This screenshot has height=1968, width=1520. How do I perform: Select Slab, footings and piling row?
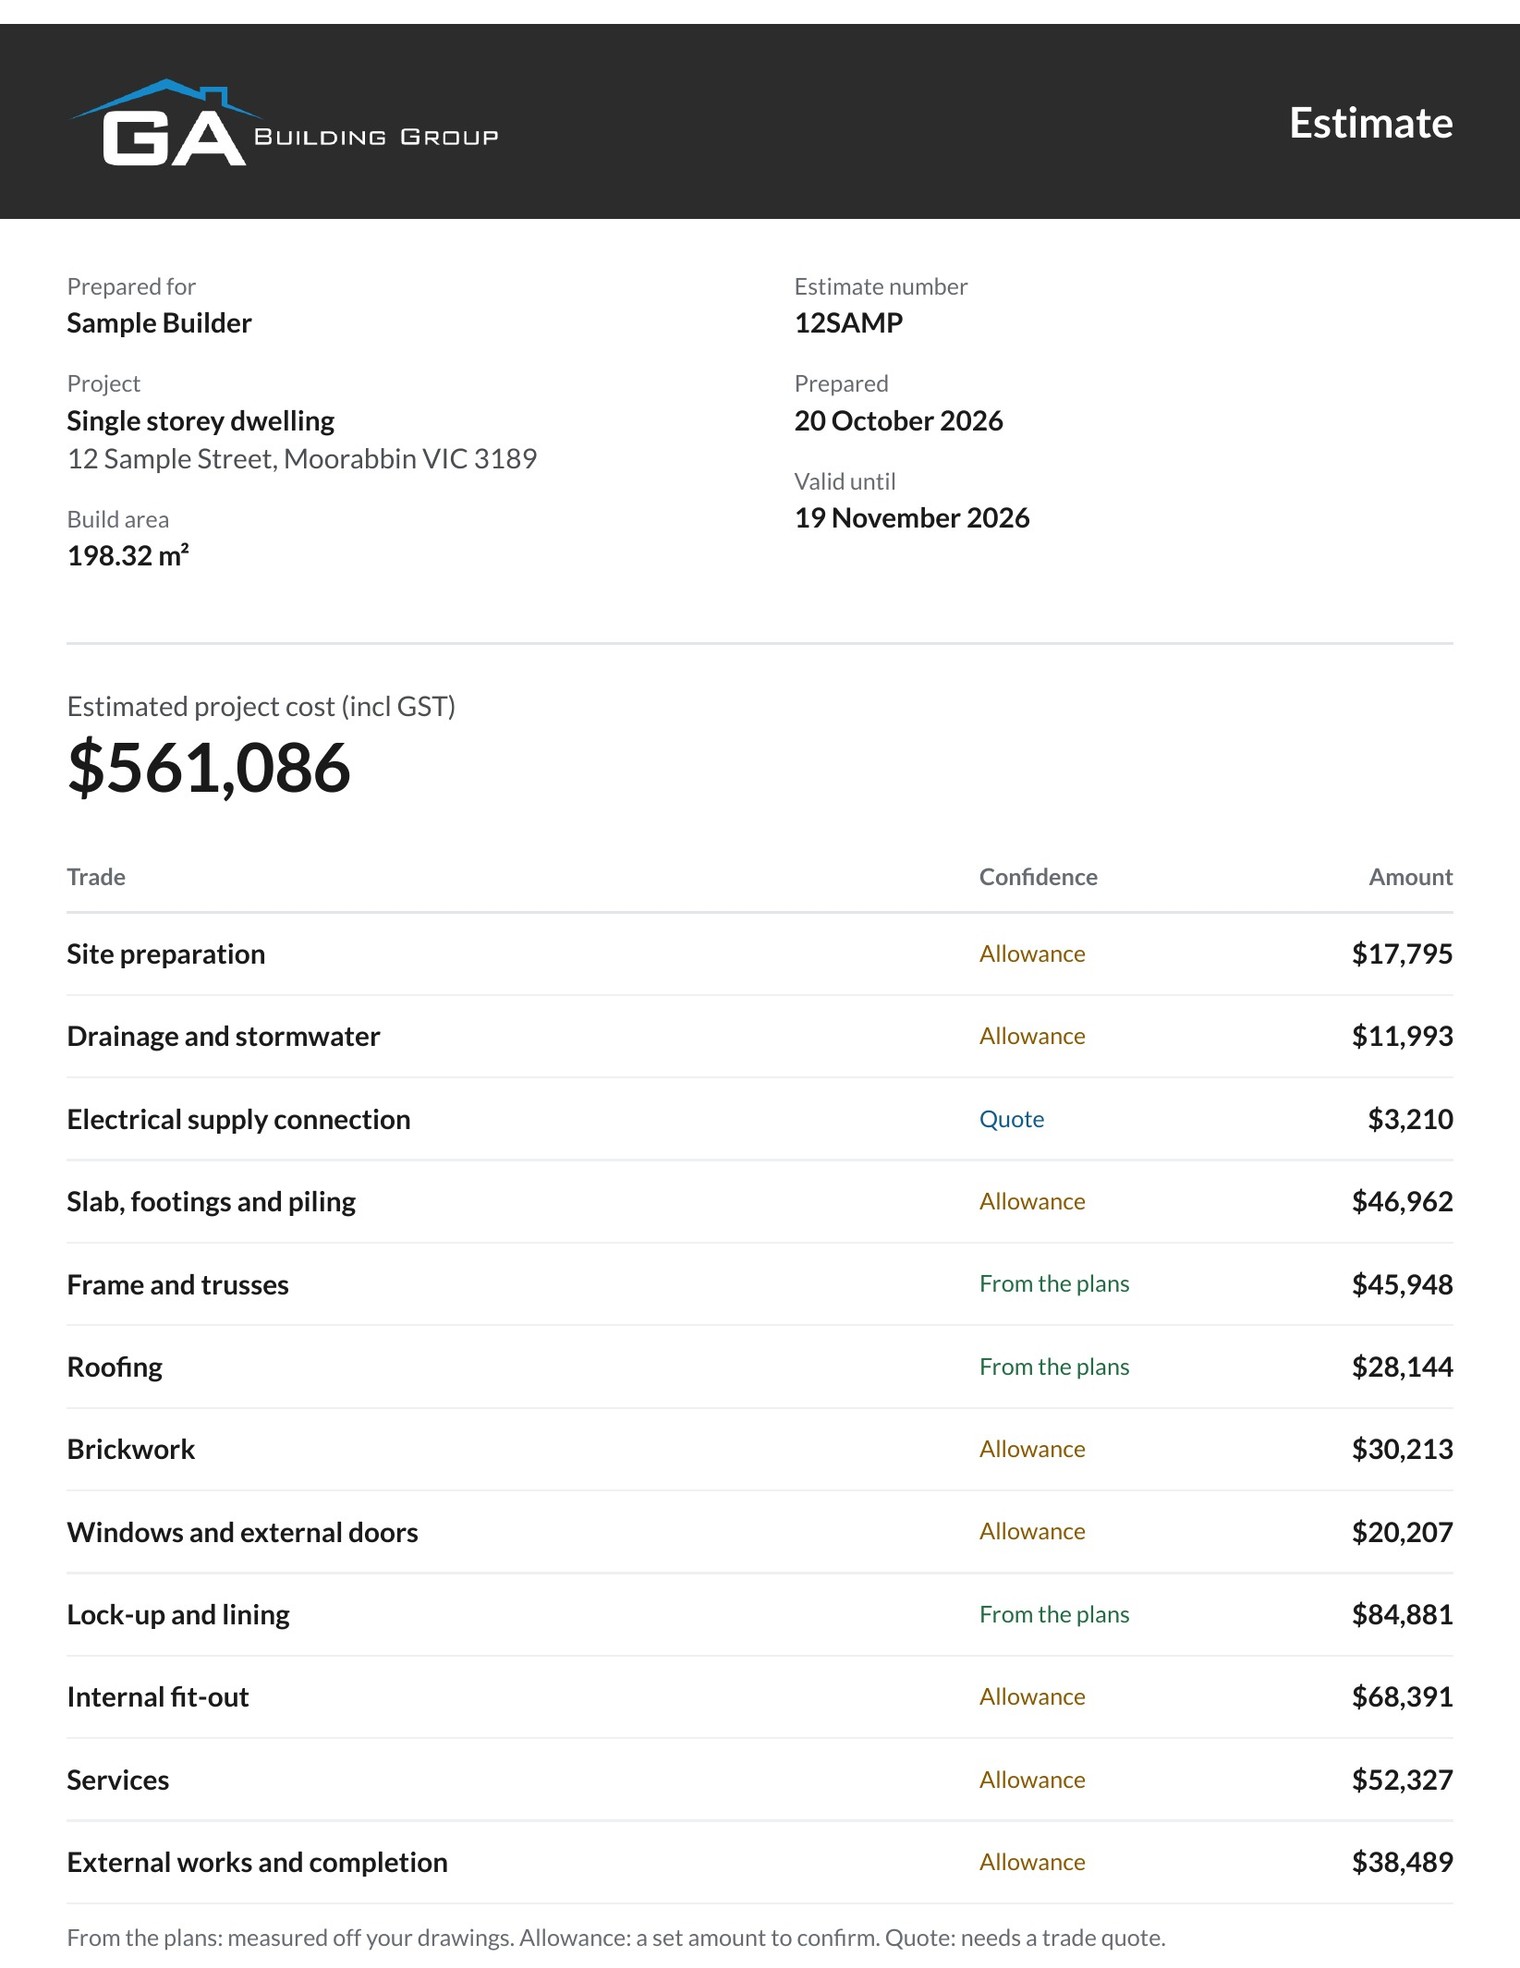tap(760, 1202)
